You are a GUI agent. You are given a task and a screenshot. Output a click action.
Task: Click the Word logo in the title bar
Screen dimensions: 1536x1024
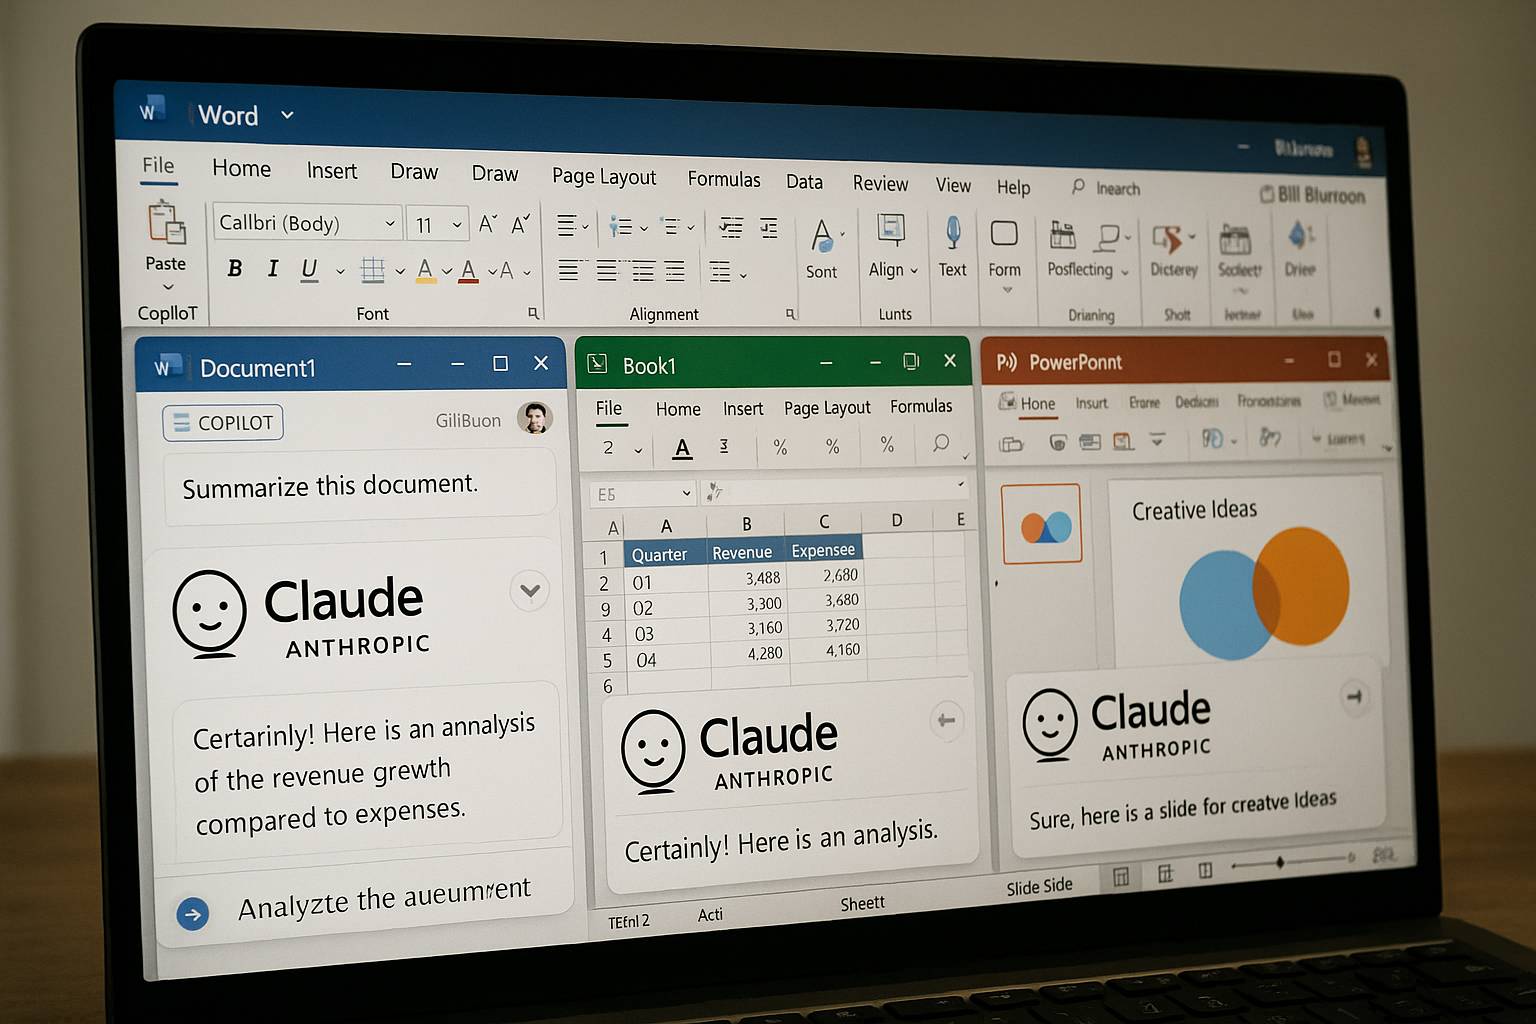[150, 111]
